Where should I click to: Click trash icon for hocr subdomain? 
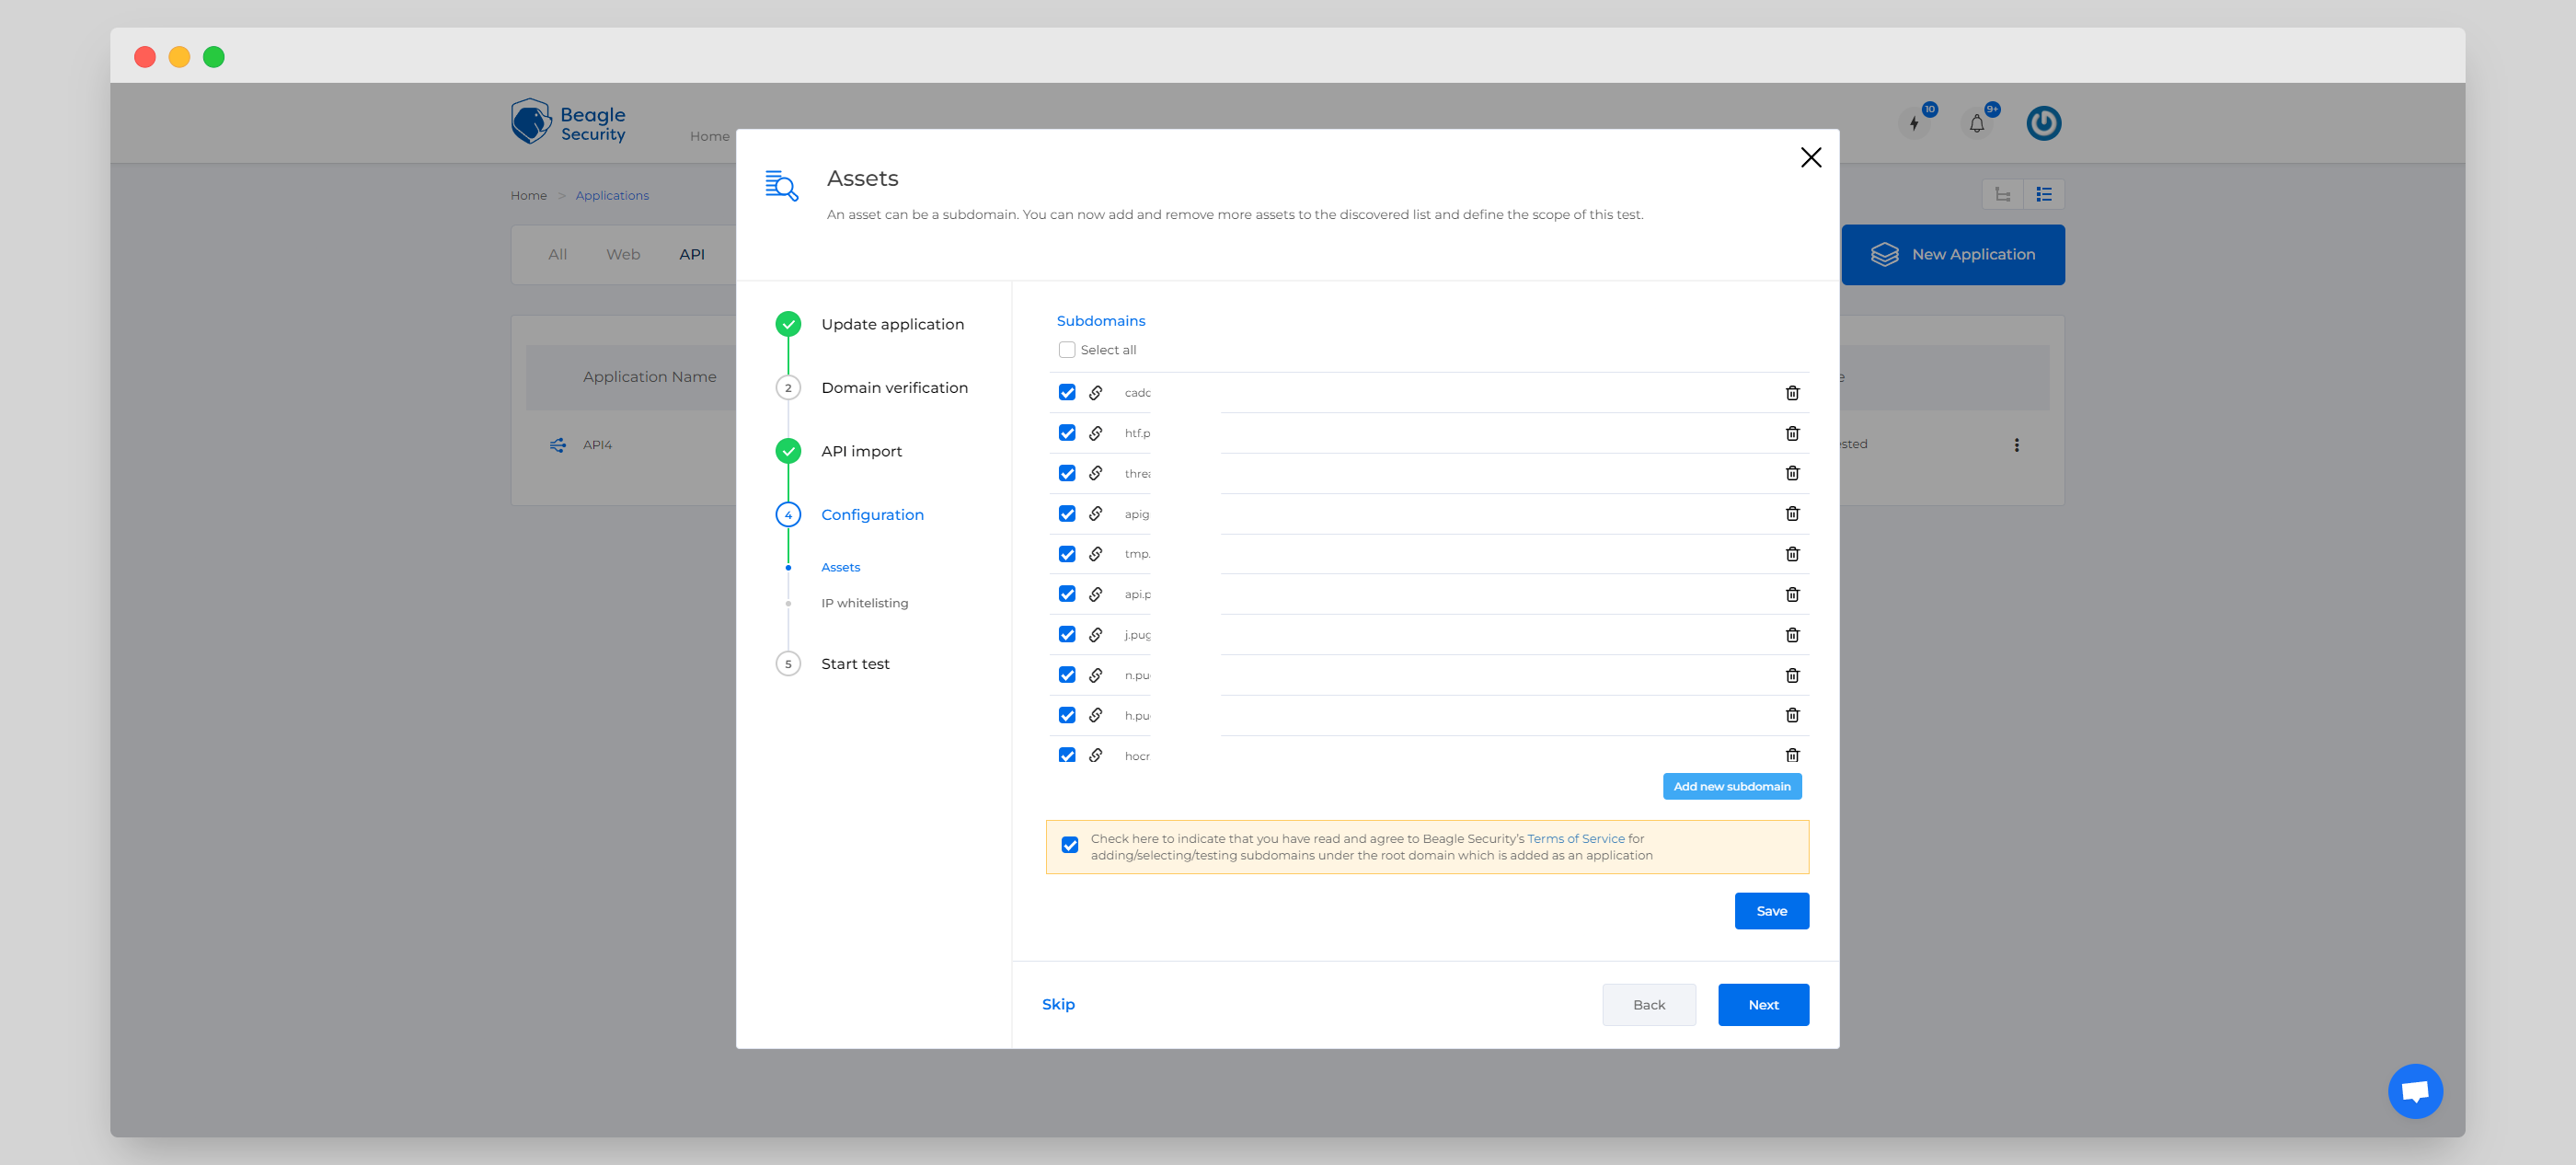point(1792,755)
